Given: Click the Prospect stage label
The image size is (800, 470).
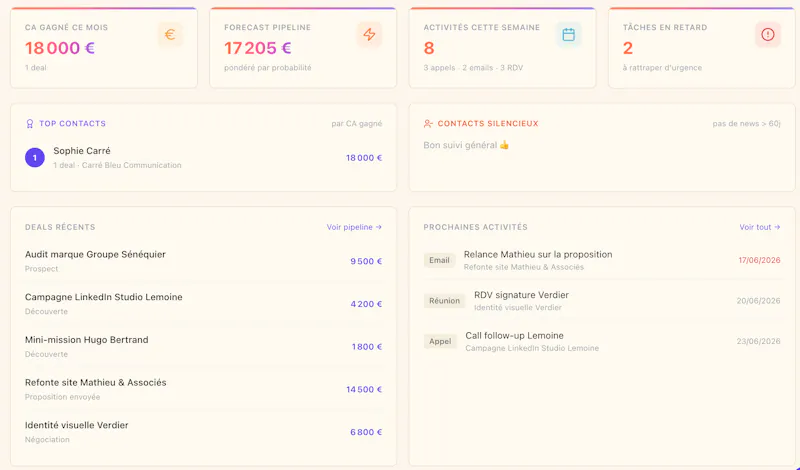Looking at the screenshot, I should pos(41,269).
